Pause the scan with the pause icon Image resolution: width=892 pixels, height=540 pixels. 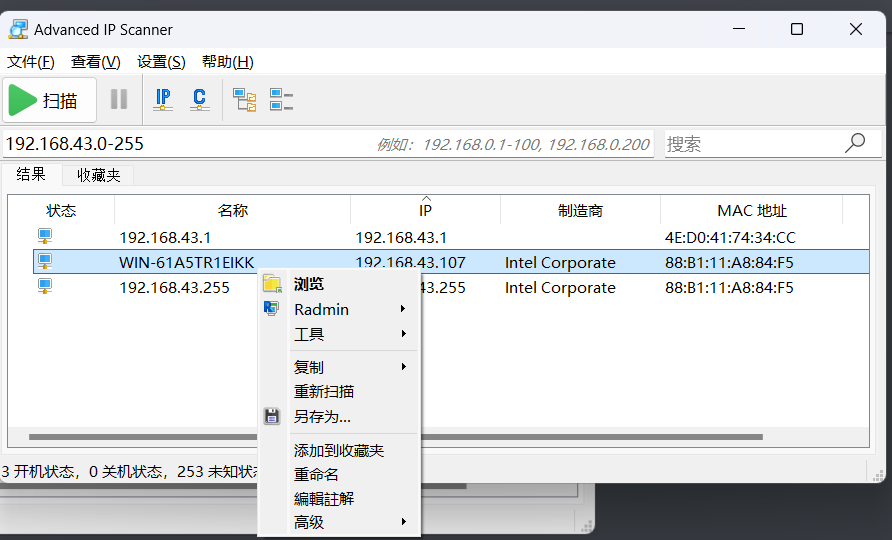119,100
